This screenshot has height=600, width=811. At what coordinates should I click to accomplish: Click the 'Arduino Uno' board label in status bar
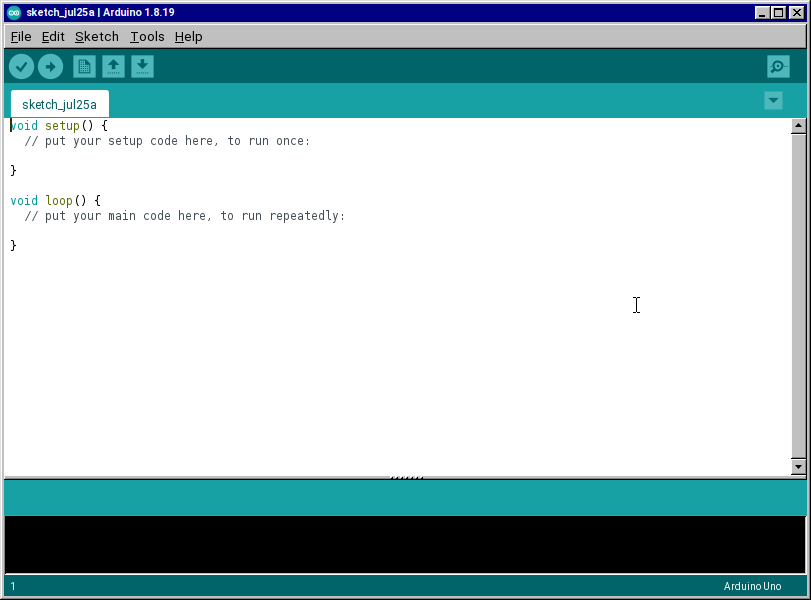pyautogui.click(x=752, y=586)
